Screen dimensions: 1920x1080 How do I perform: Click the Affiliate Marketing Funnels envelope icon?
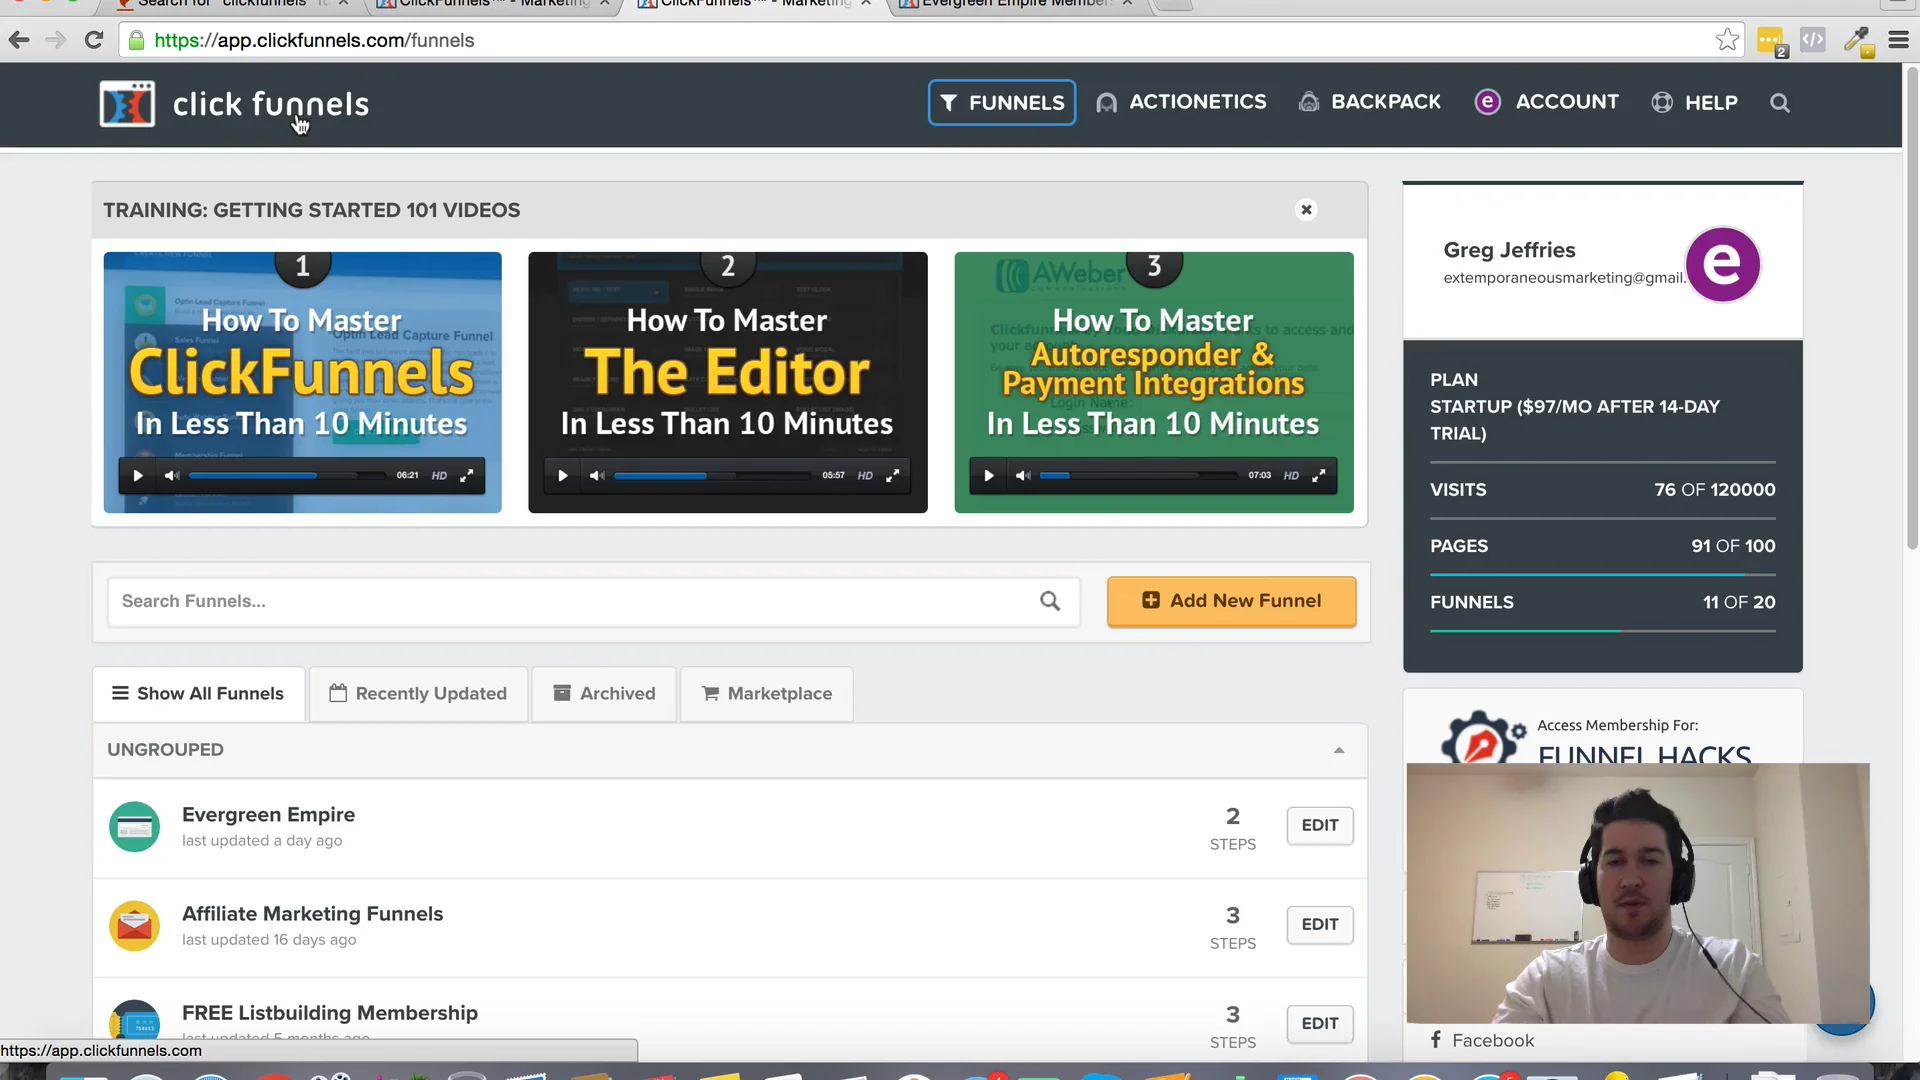tap(134, 926)
